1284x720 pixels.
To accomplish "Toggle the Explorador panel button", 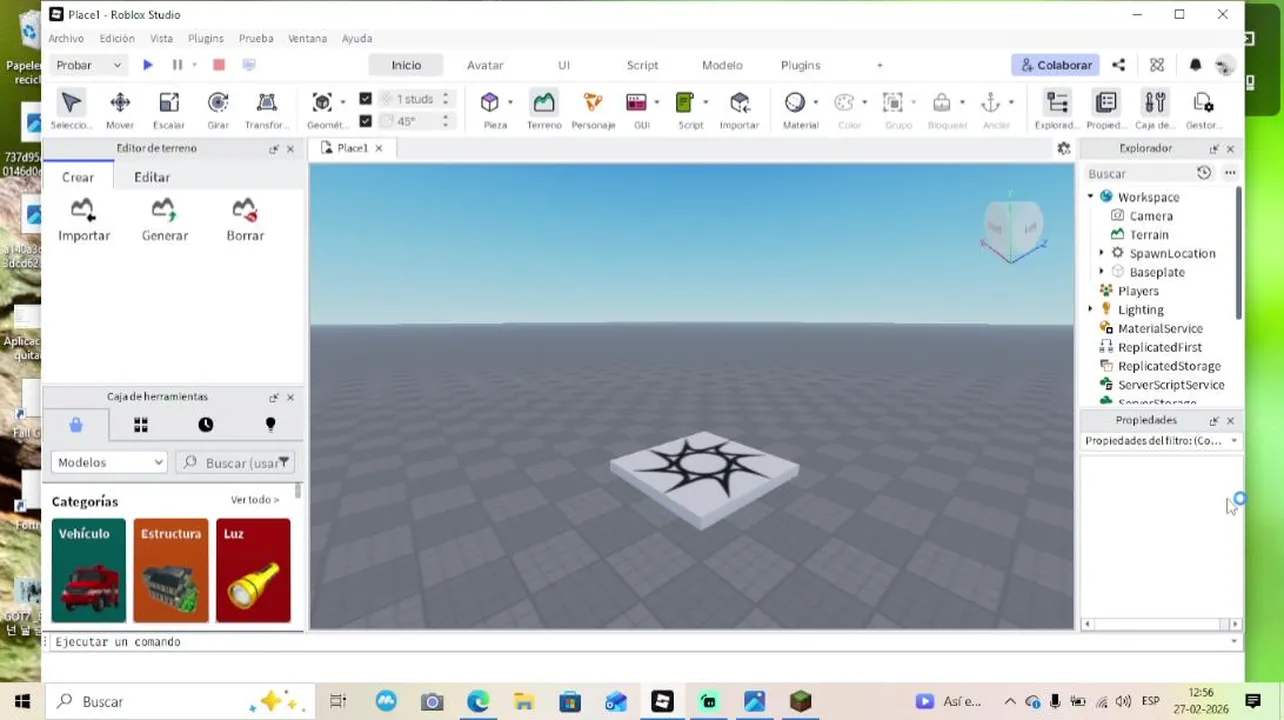I will [x=1057, y=109].
